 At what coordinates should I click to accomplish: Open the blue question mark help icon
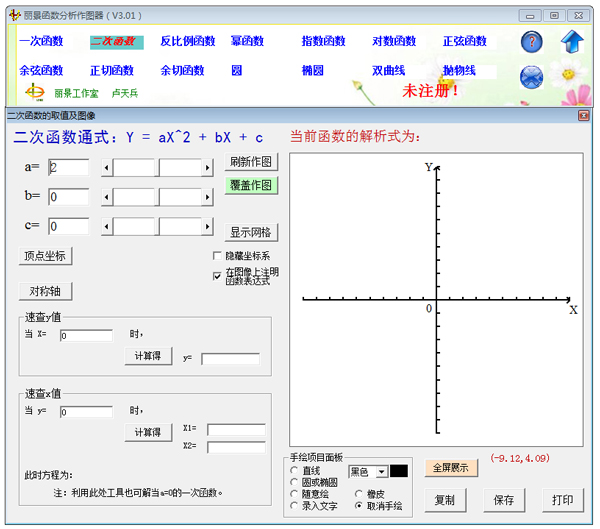[x=532, y=42]
